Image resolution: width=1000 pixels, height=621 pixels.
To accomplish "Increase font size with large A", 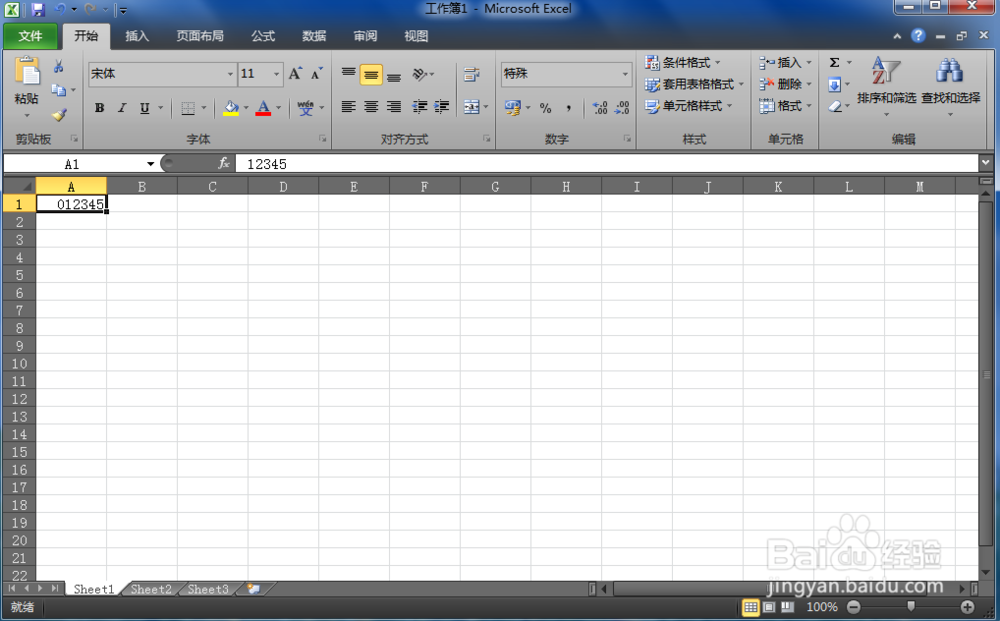I will click(295, 74).
